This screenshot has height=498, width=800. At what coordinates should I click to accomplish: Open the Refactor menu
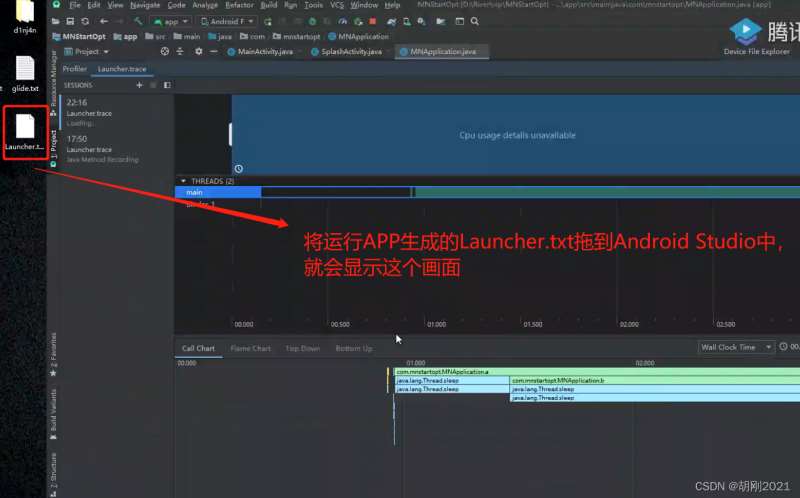tap(239, 5)
